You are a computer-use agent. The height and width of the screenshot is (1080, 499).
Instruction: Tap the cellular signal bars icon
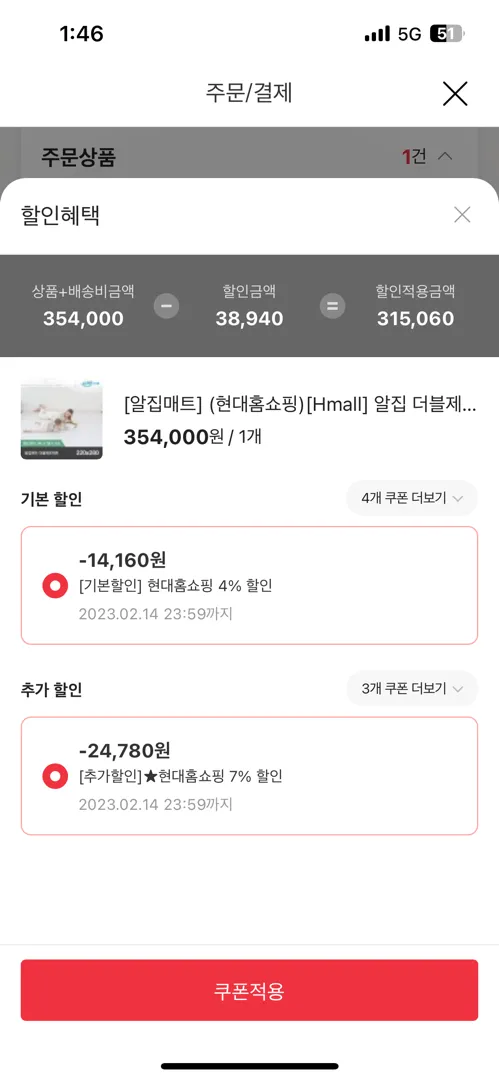click(x=377, y=34)
